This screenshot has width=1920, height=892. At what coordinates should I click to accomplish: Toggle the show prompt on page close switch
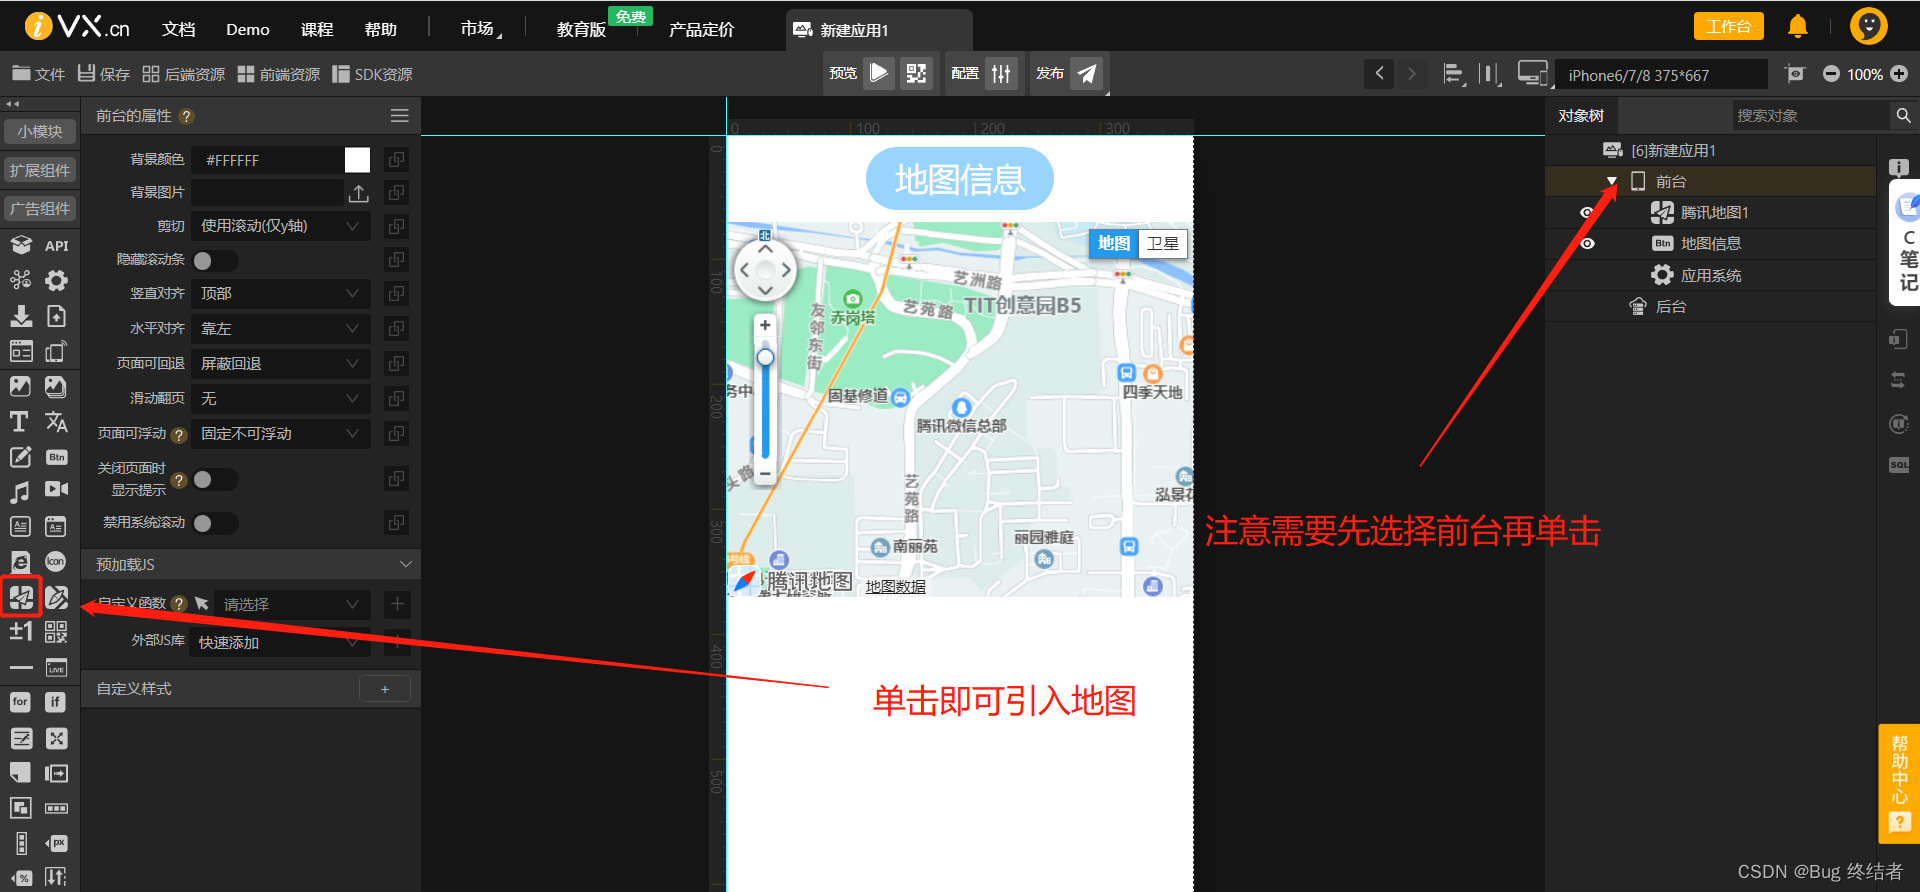click(x=215, y=480)
